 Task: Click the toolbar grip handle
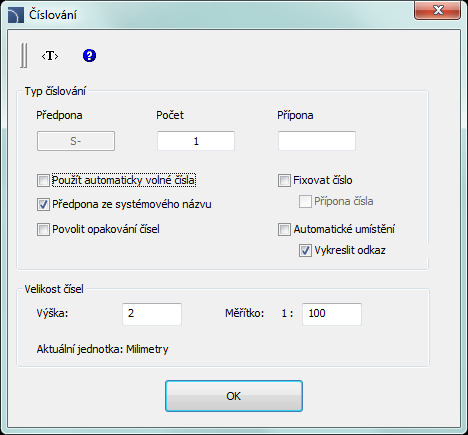pos(24,55)
